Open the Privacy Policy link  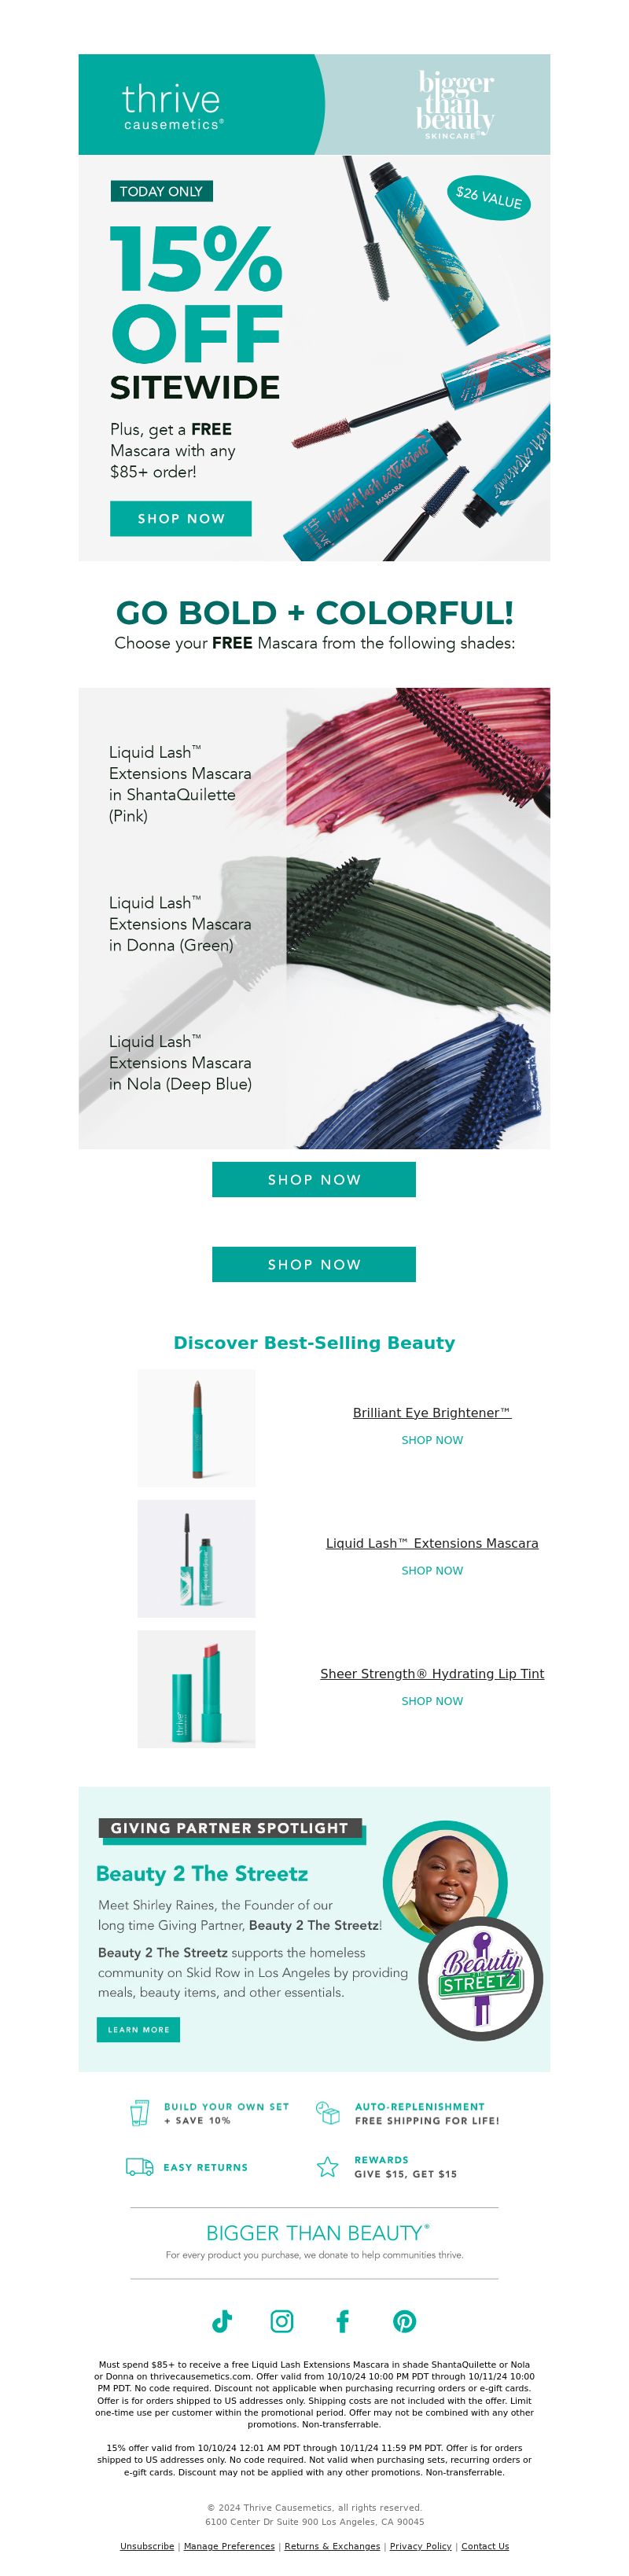point(420,2546)
